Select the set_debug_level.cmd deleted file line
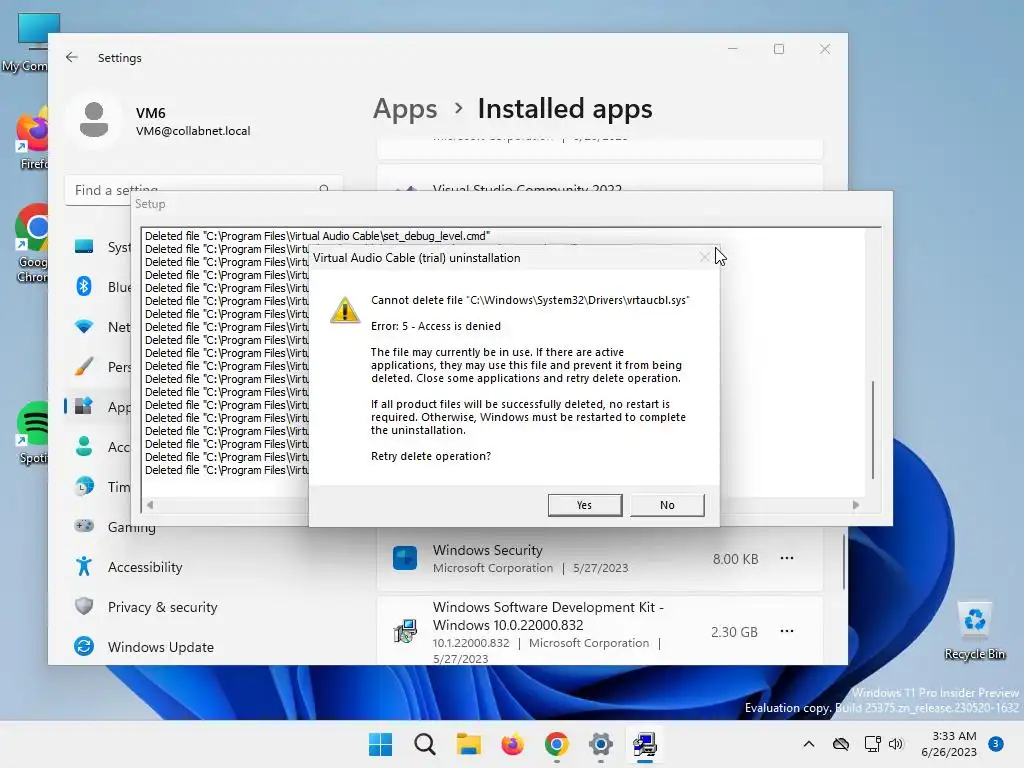1024x768 pixels. 317,236
